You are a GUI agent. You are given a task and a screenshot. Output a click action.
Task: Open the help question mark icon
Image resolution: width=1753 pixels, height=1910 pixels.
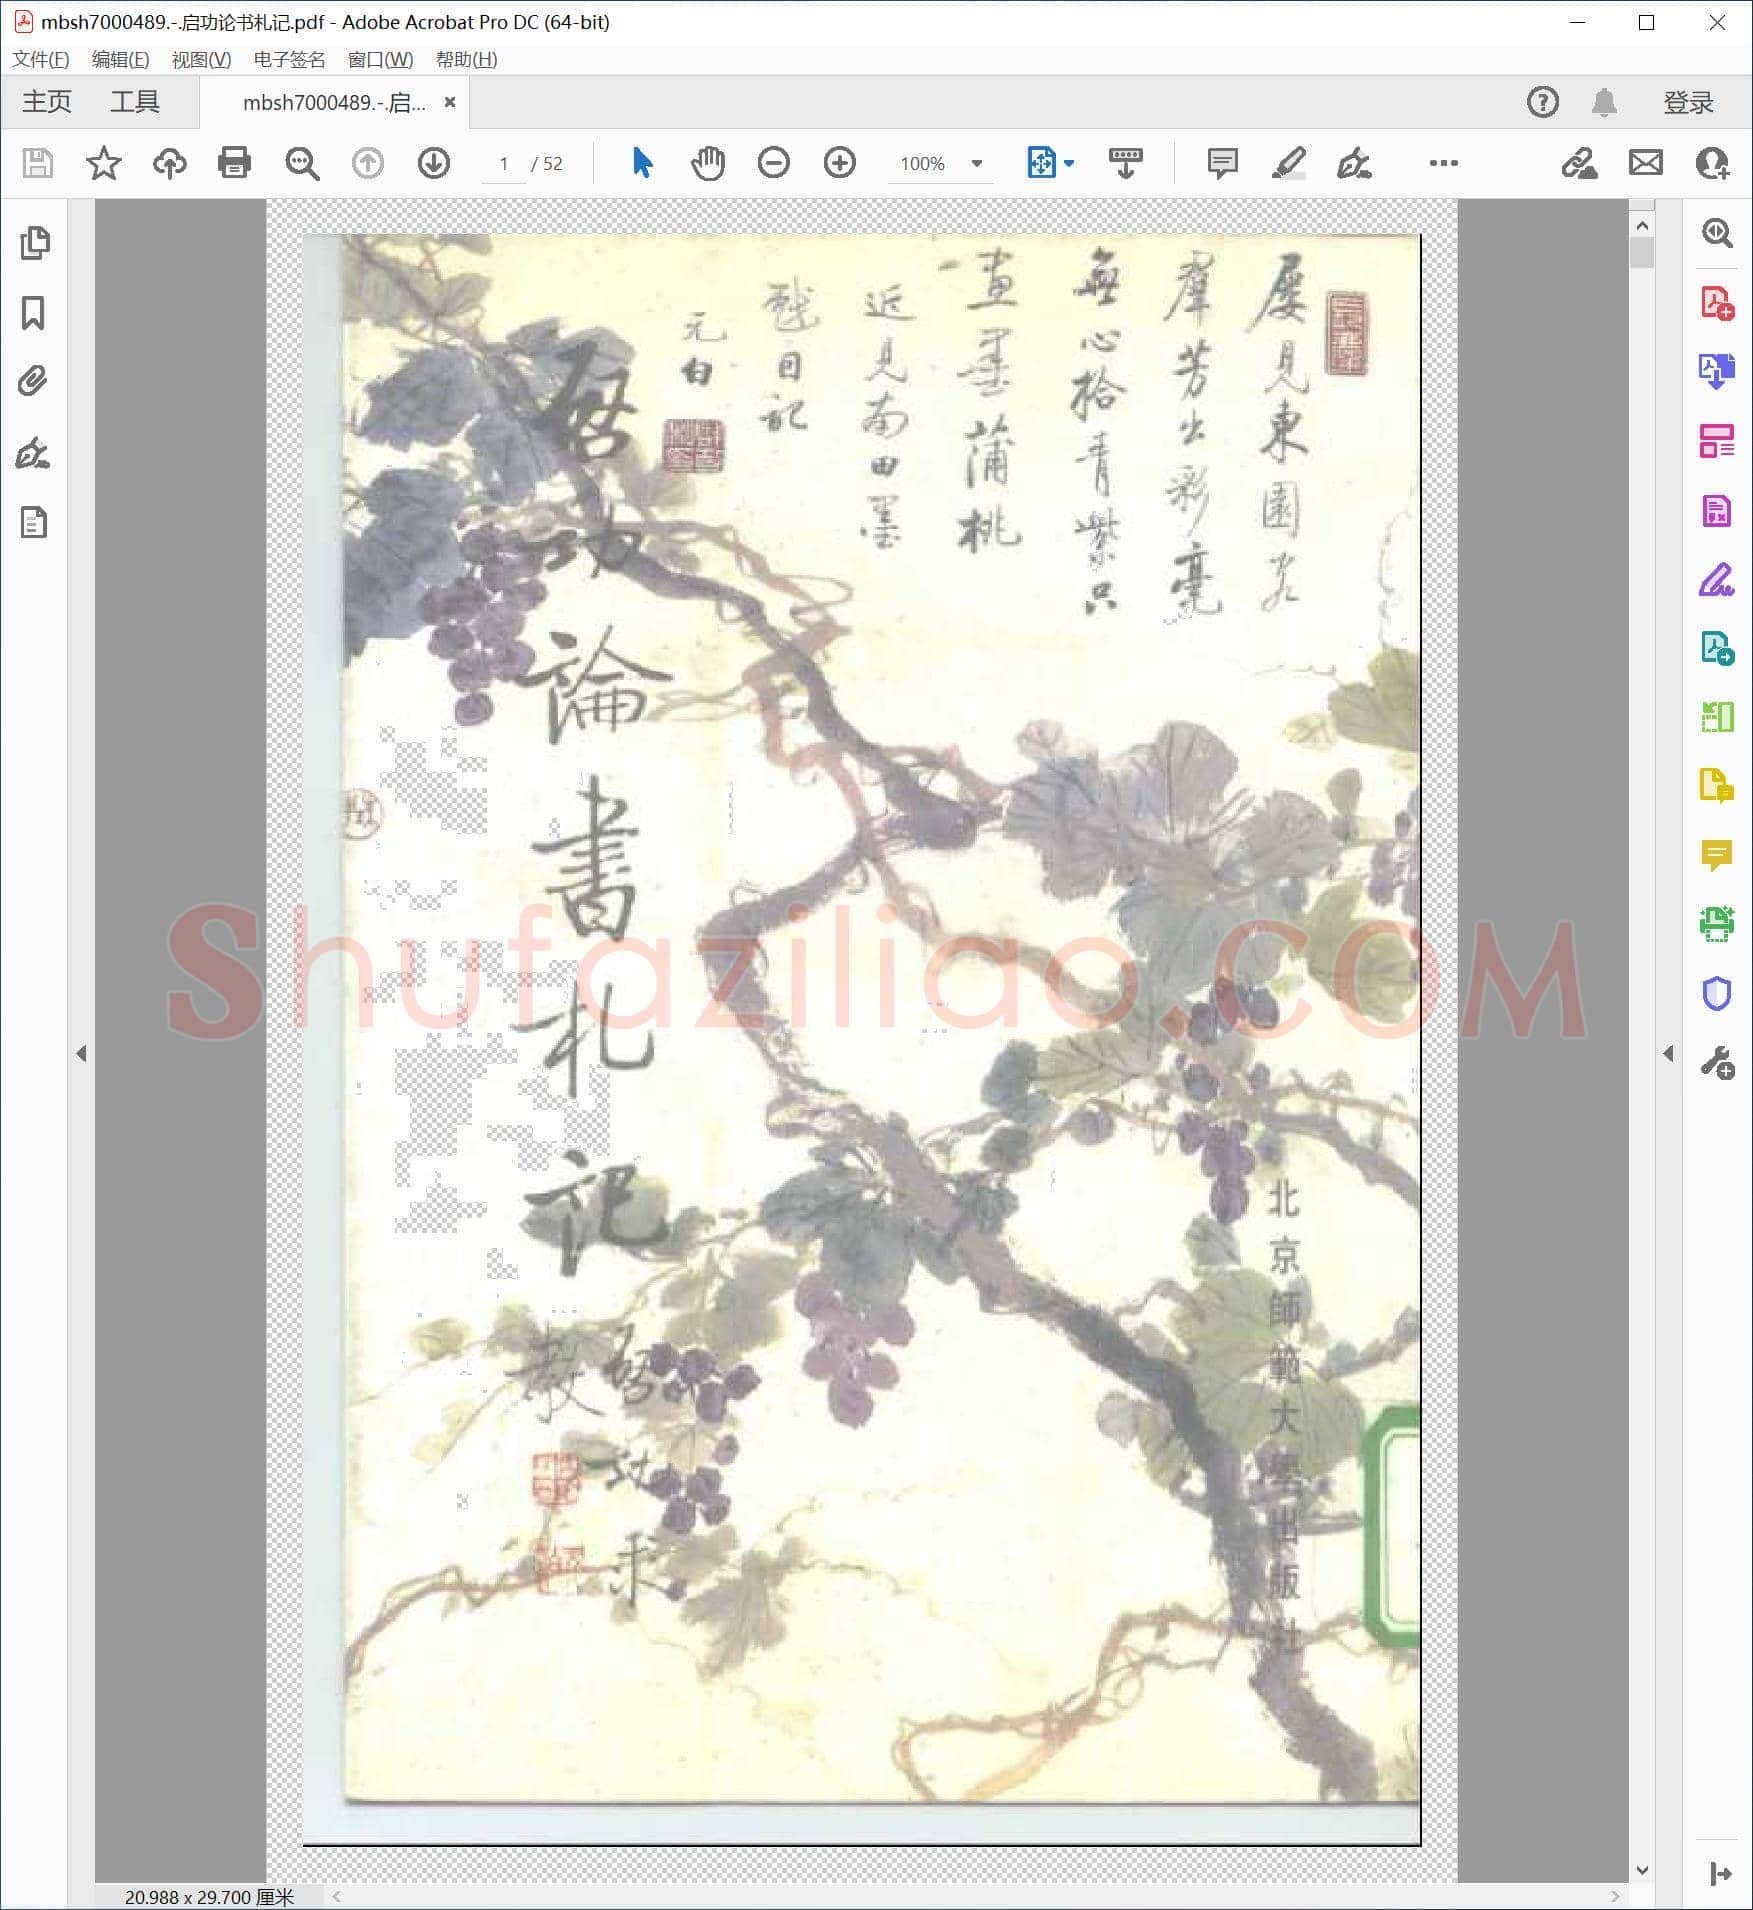click(x=1543, y=102)
